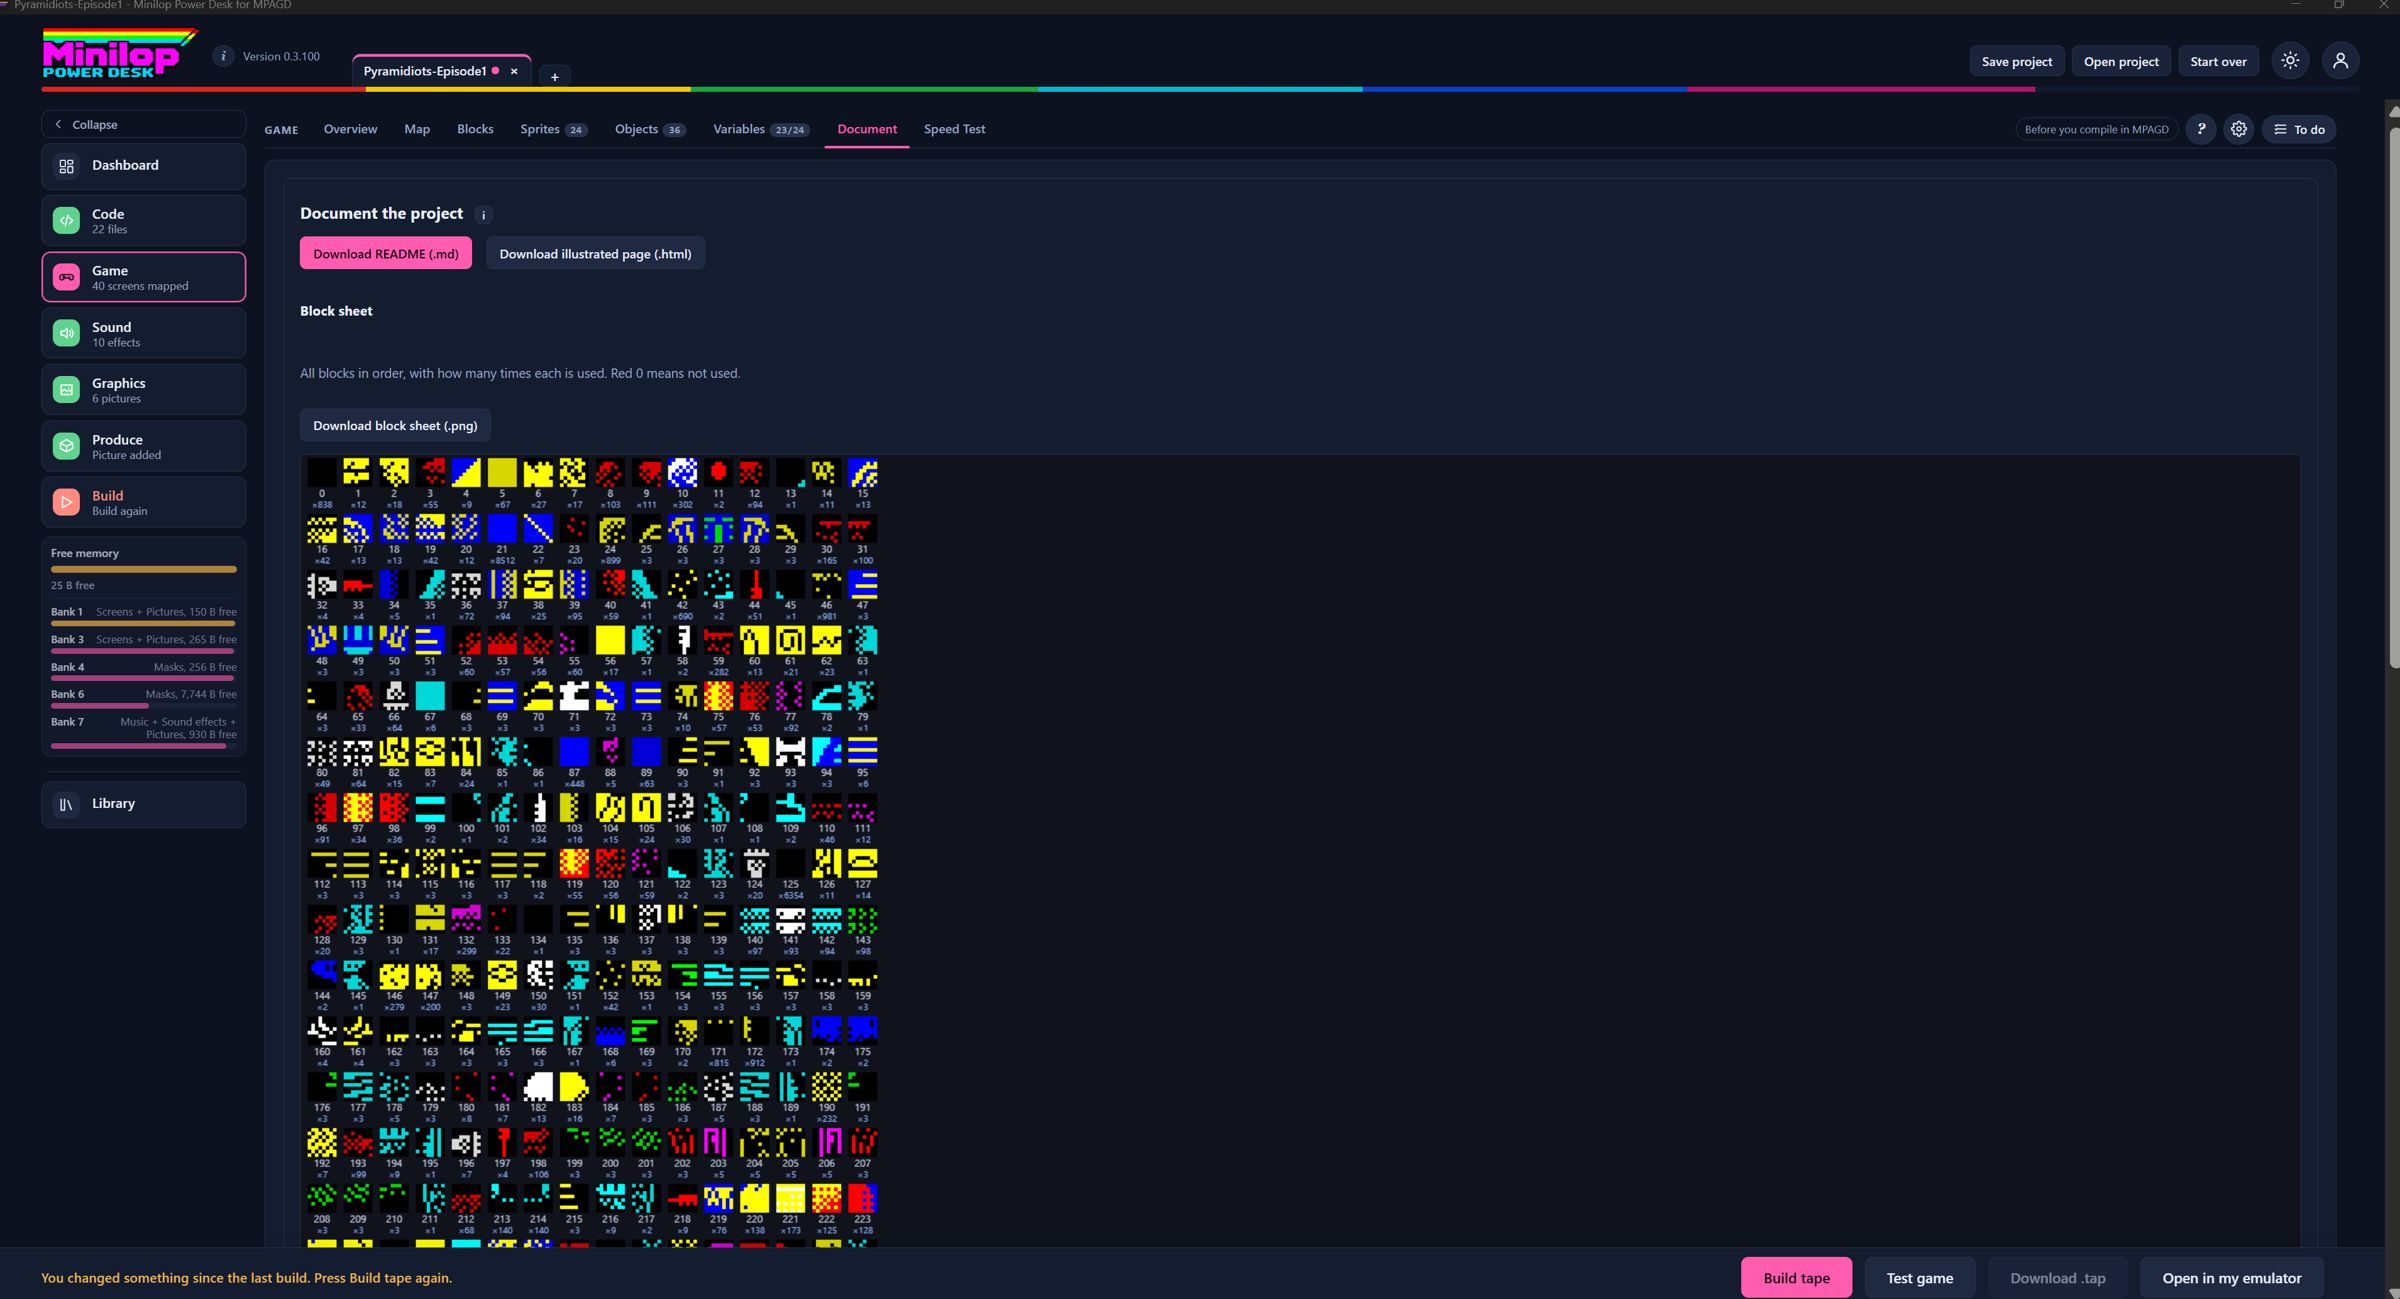Click the version info icon
The image size is (2400, 1299).
tap(223, 56)
